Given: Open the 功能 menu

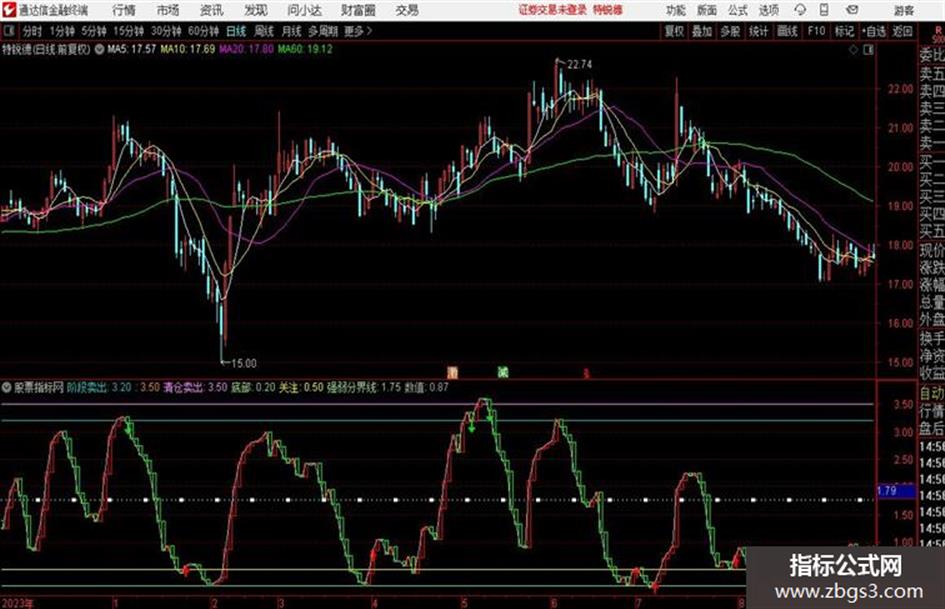Looking at the screenshot, I should [x=676, y=10].
